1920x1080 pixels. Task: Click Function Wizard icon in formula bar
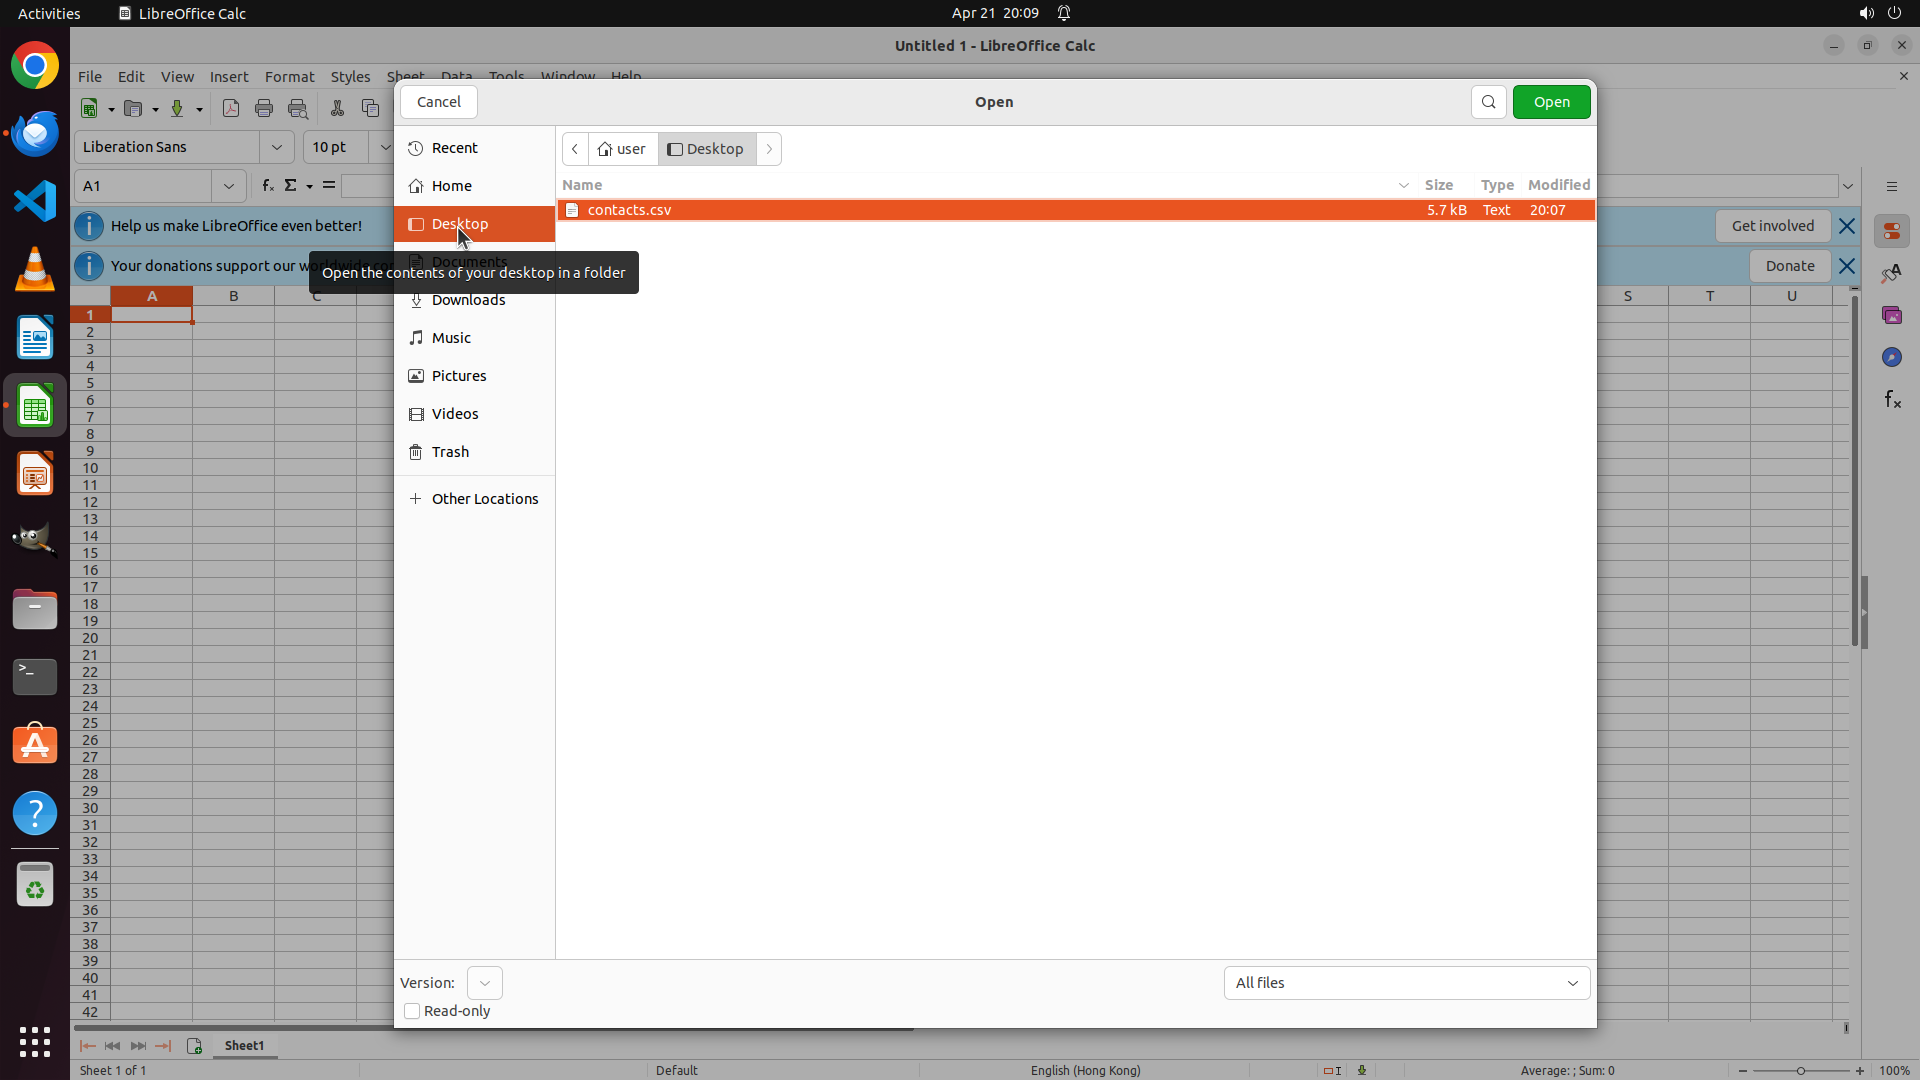(x=267, y=186)
